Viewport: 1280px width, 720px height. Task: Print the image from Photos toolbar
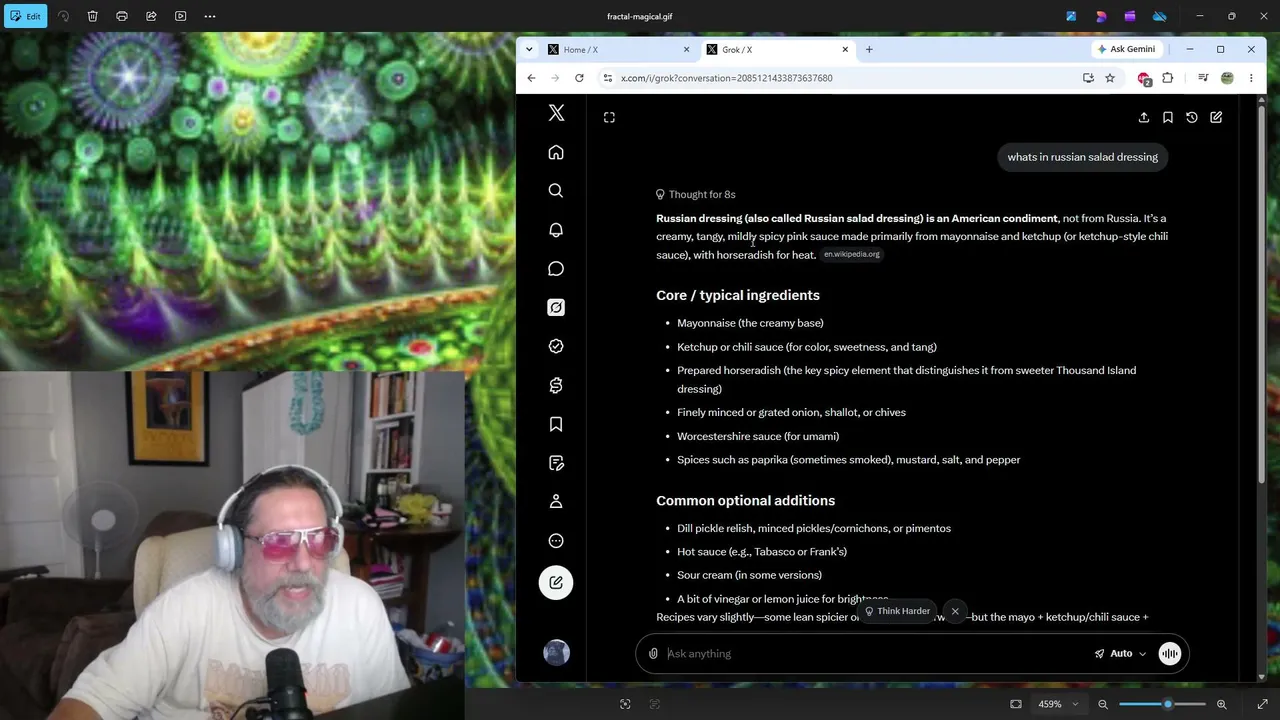tap(122, 16)
